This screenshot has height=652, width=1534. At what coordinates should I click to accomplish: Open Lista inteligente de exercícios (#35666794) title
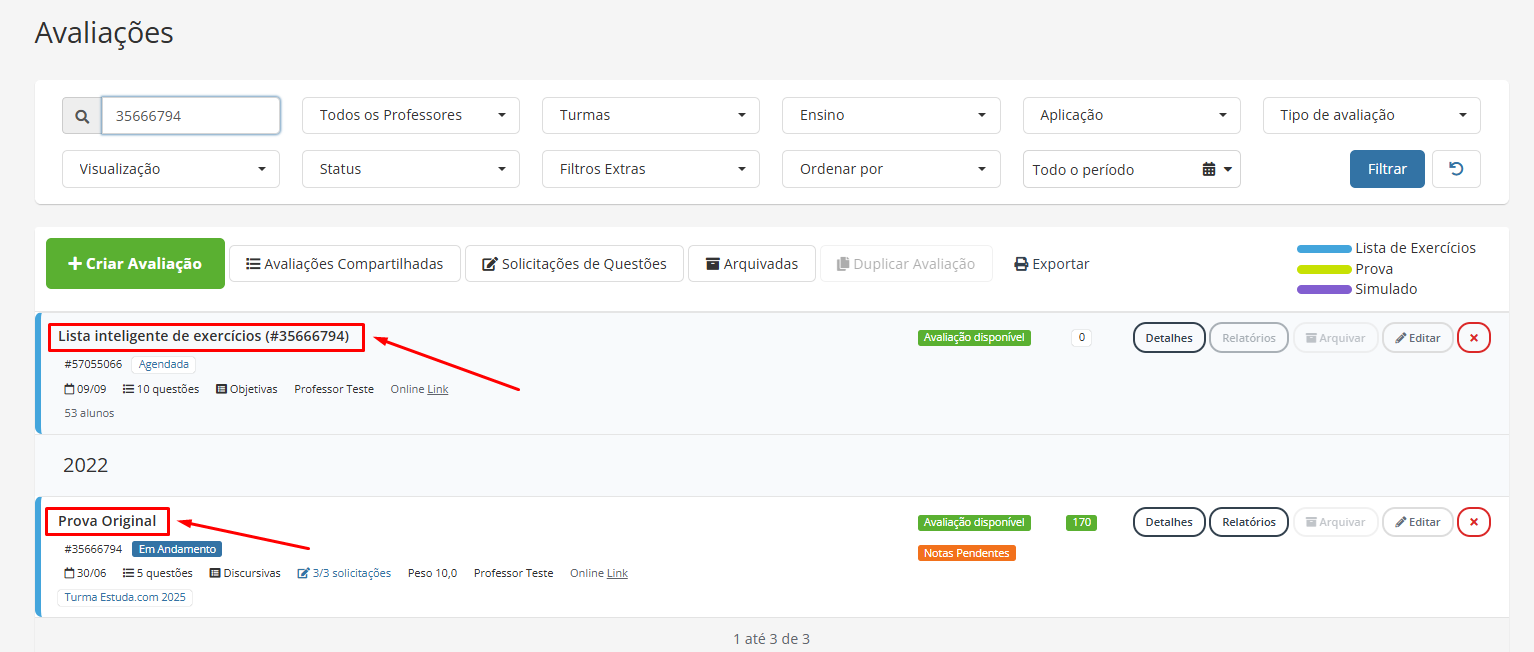[204, 336]
